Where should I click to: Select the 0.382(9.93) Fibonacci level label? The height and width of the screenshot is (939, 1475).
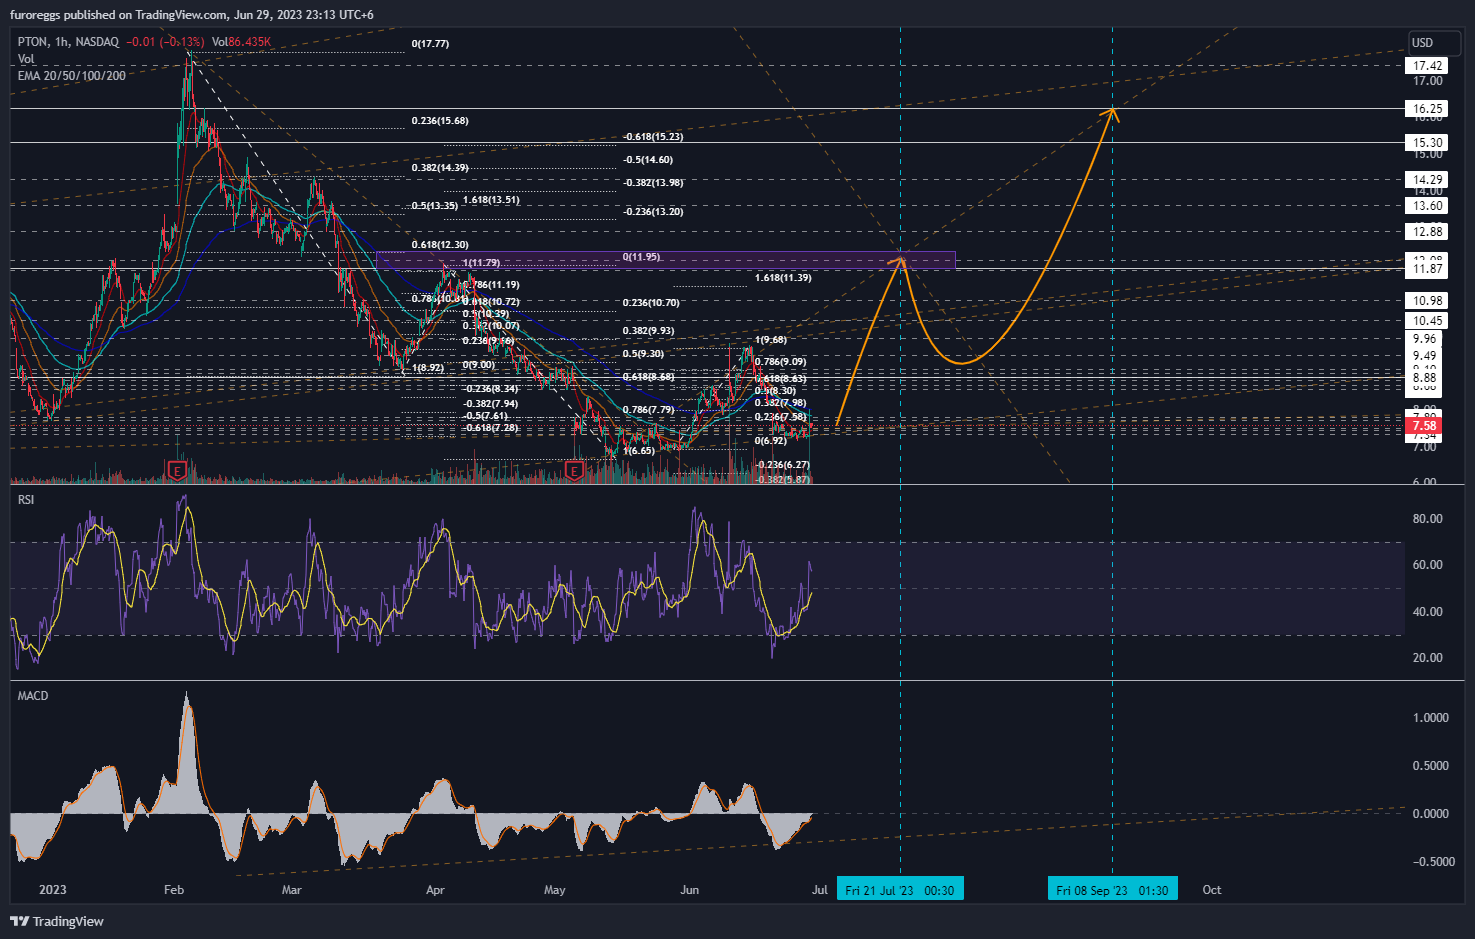tap(648, 331)
